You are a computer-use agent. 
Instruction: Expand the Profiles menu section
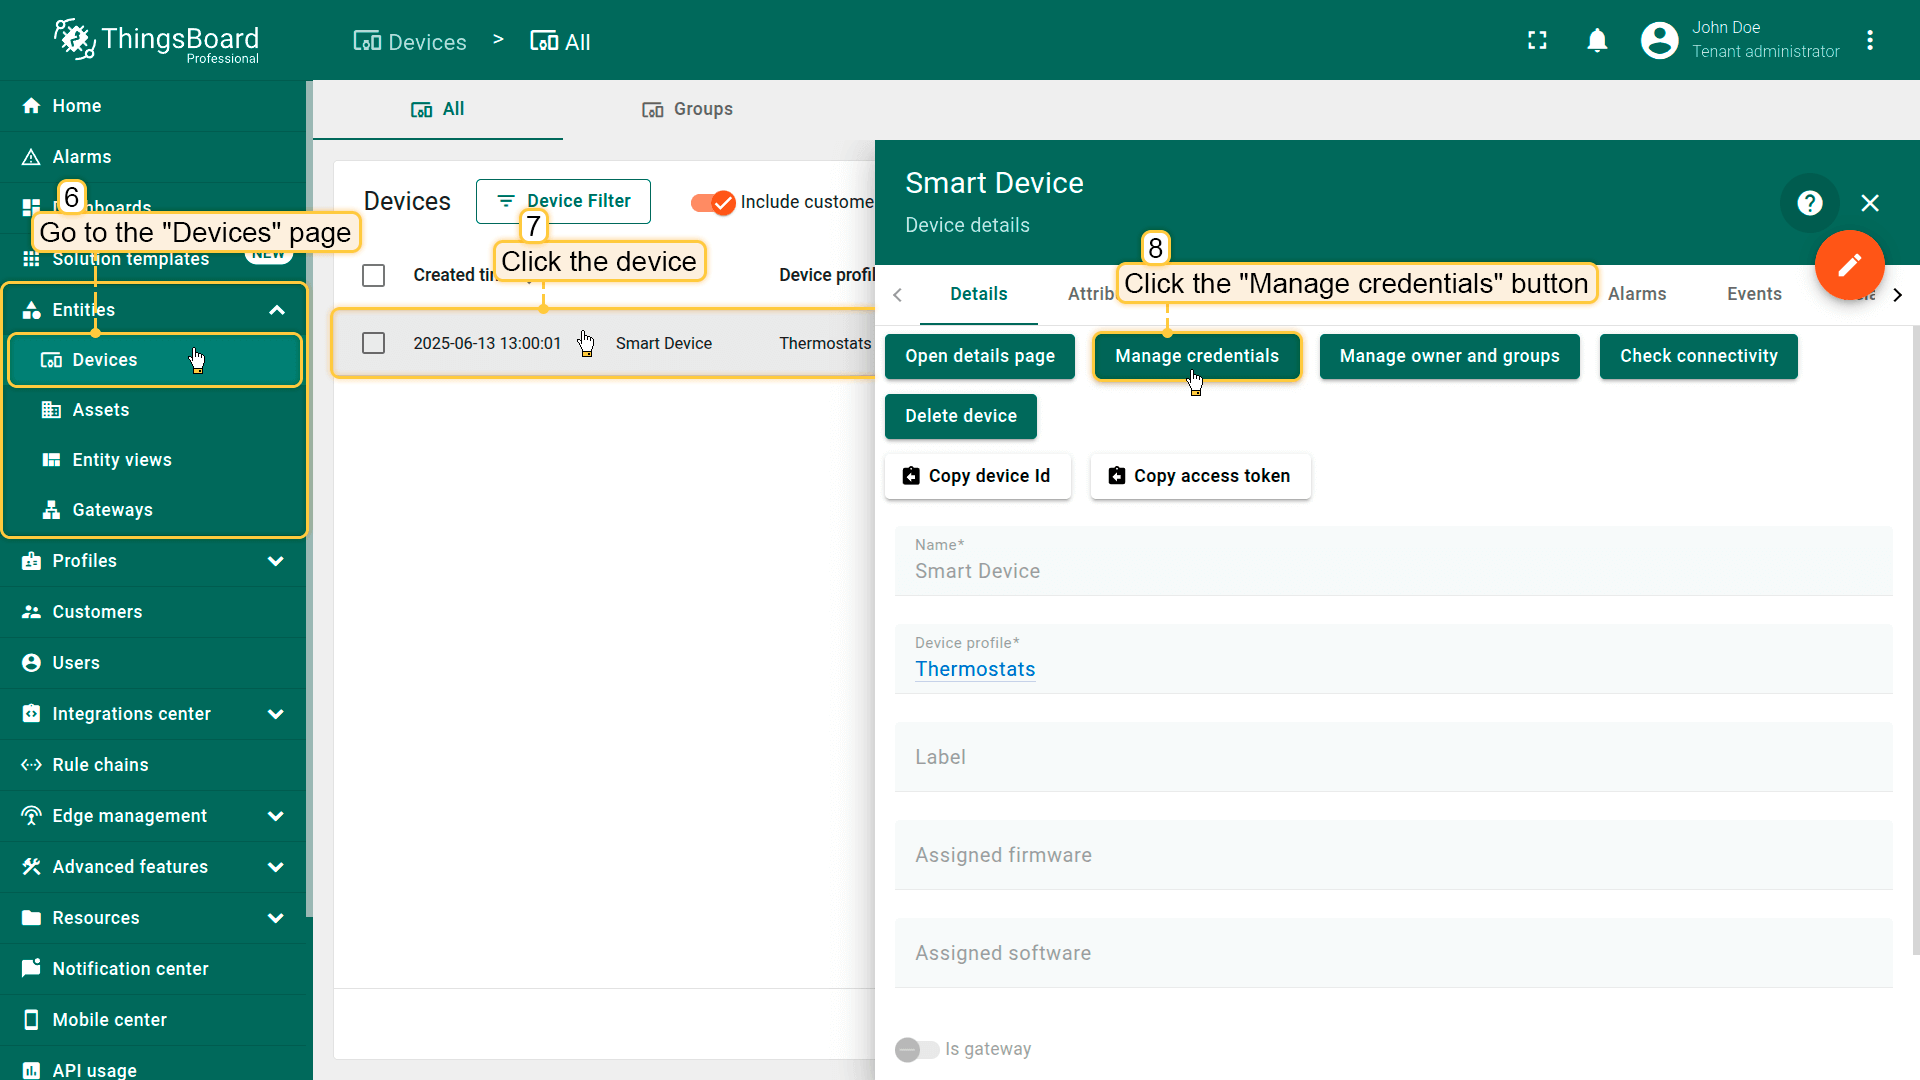pos(276,561)
